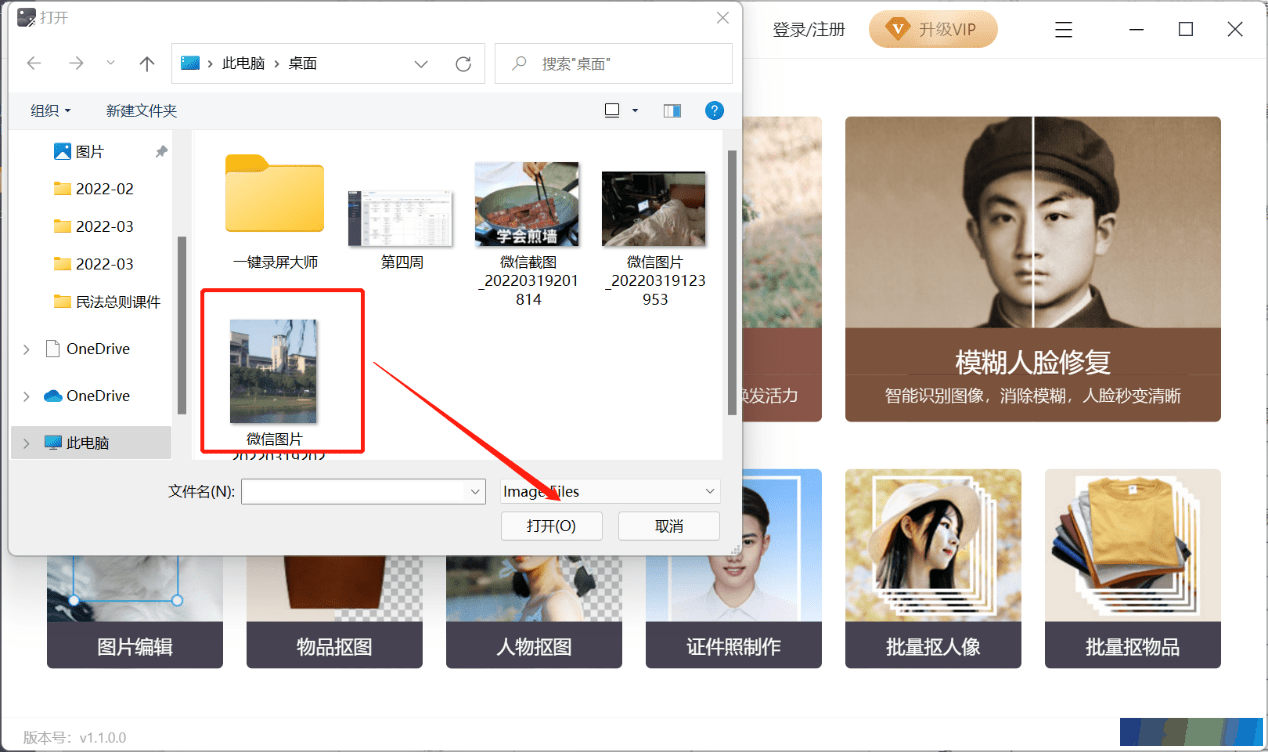
Task: Open the 证件照制作 feature
Action: pyautogui.click(x=734, y=568)
